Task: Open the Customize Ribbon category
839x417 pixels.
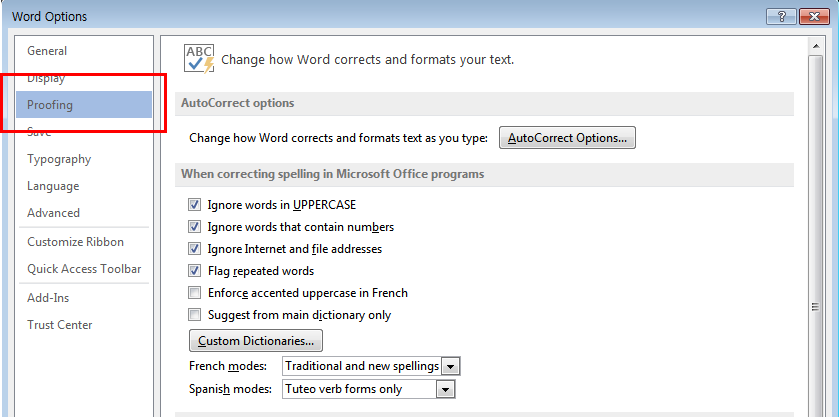Action: [x=75, y=242]
